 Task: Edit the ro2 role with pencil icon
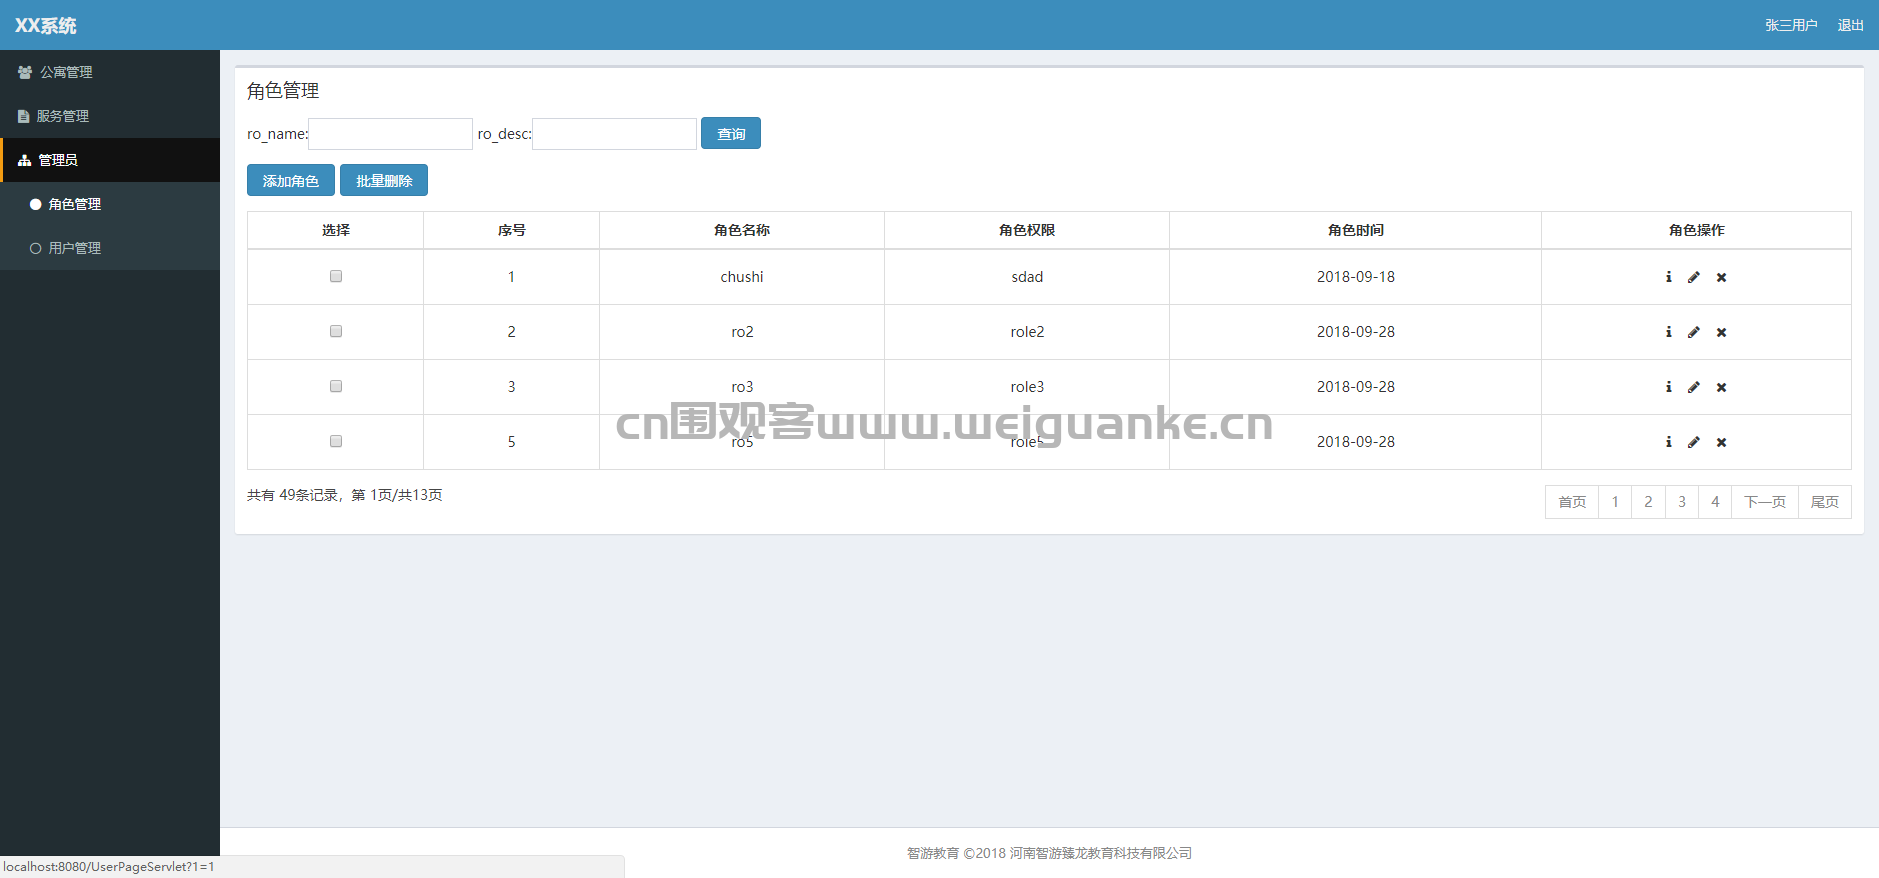1694,332
